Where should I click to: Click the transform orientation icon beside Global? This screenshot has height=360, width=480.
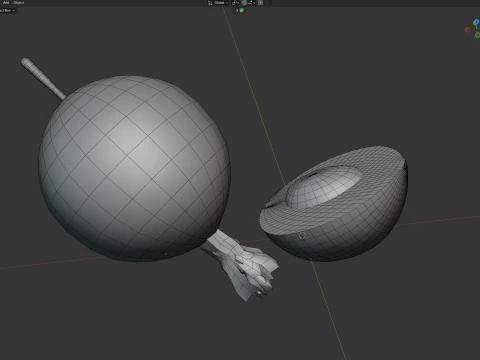(210, 3)
